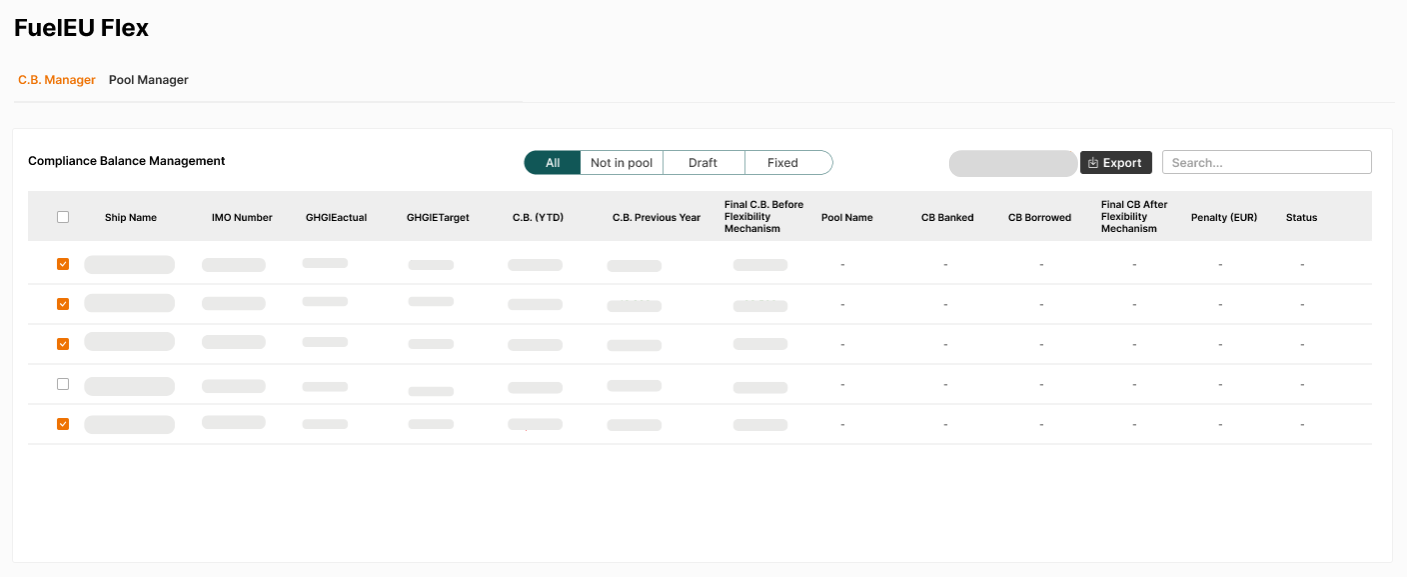Toggle the select-all checkbox in table header
This screenshot has height=577, width=1408.
pyautogui.click(x=63, y=216)
